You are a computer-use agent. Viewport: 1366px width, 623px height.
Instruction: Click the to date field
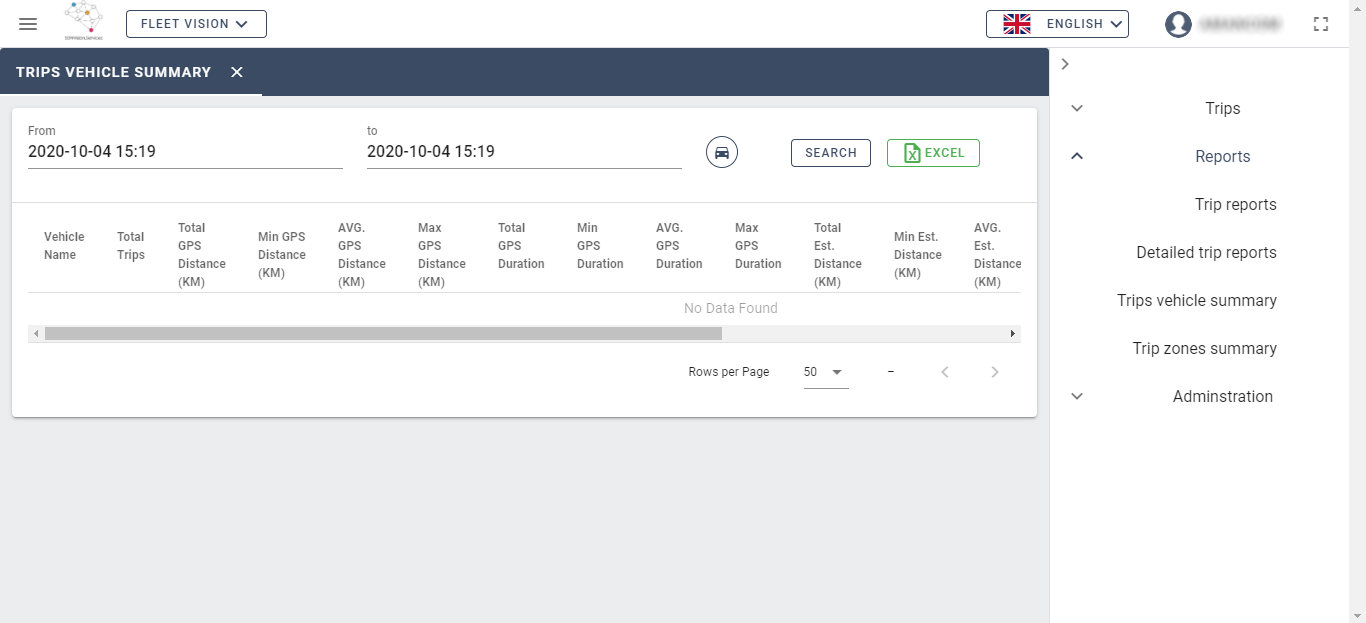pyautogui.click(x=524, y=152)
